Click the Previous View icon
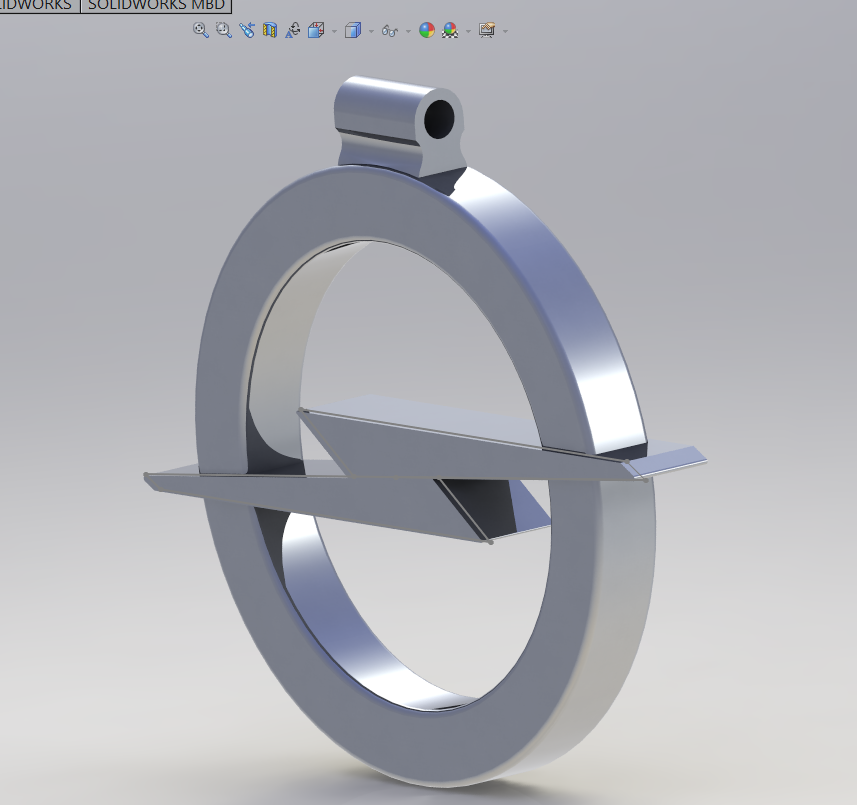The width and height of the screenshot is (857, 805). pos(247,30)
